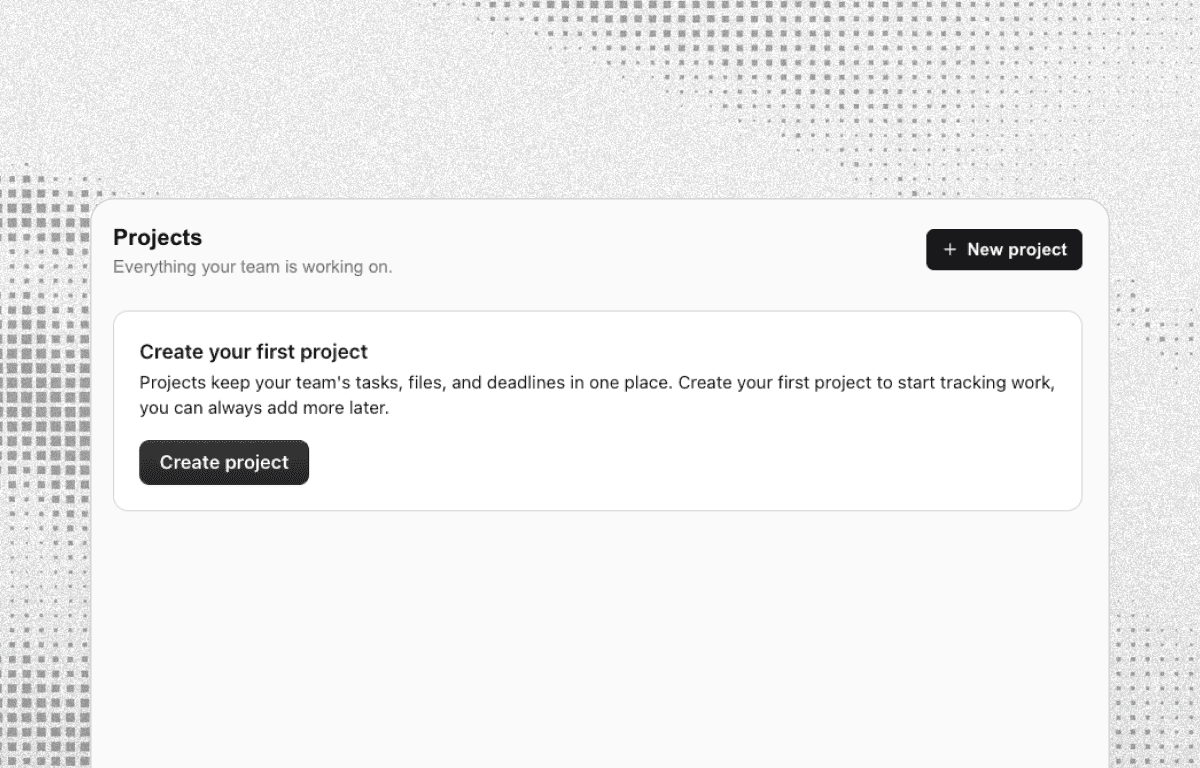
Task: Start creating a project from the empty-state card
Action: [x=224, y=462]
